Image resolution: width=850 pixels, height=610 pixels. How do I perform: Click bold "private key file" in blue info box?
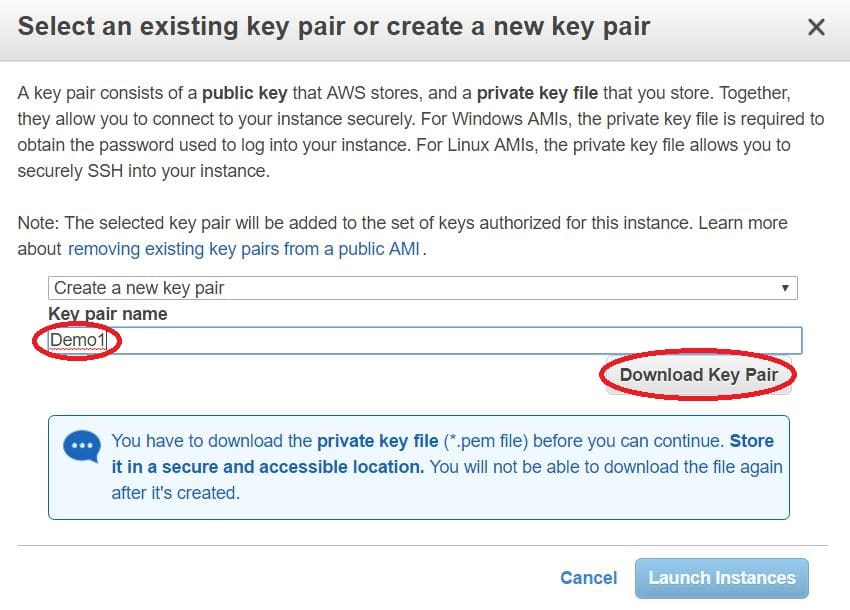click(377, 440)
